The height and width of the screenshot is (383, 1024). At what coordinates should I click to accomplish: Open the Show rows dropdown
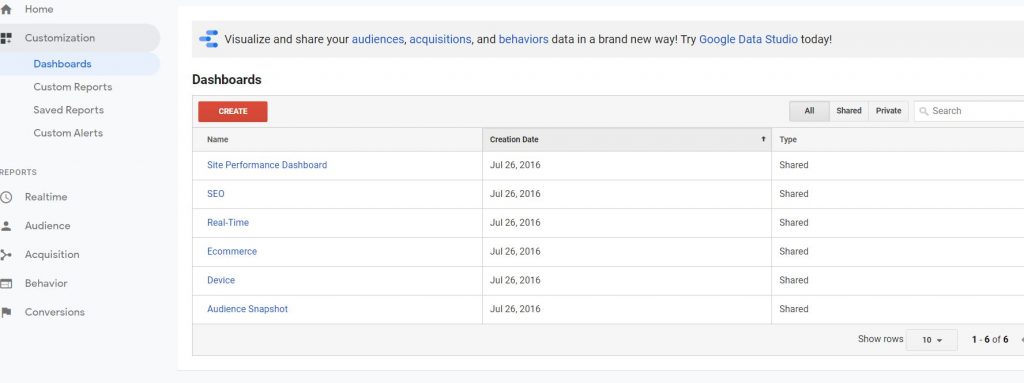point(932,340)
